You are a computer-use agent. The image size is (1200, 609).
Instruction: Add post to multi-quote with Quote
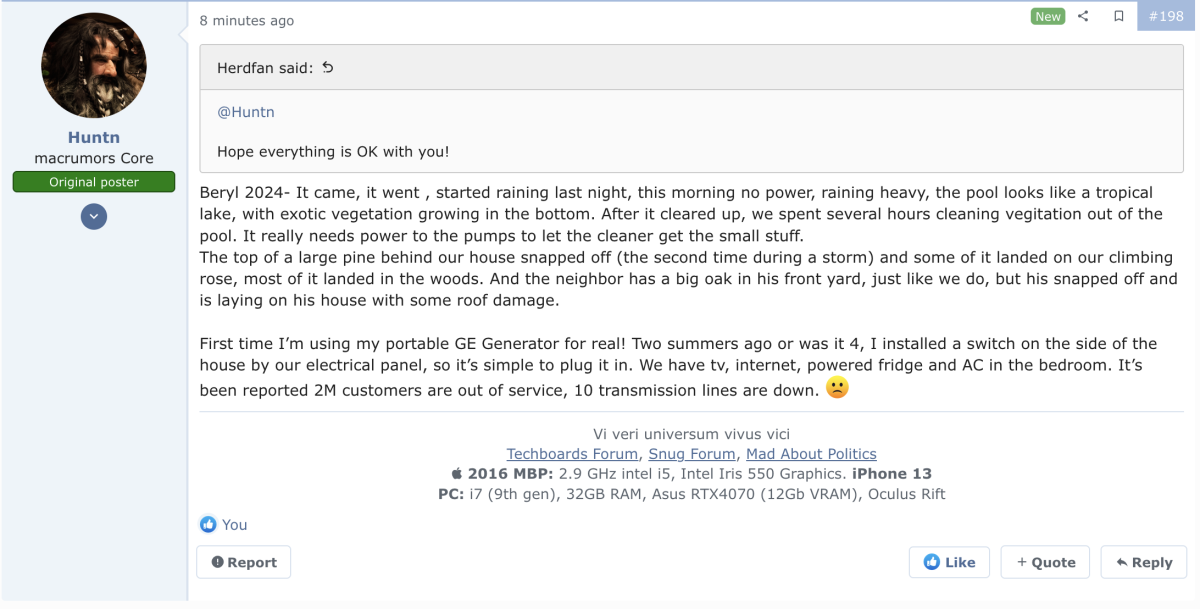[1046, 562]
